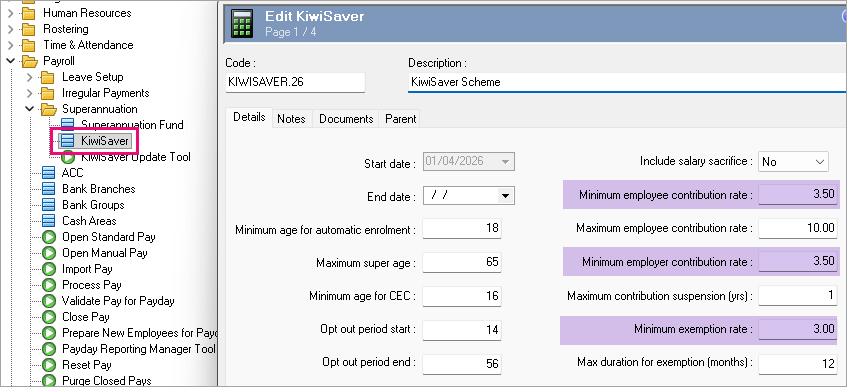Click Minimum employer contribution rate field
The height and width of the screenshot is (387, 847).
pos(798,262)
